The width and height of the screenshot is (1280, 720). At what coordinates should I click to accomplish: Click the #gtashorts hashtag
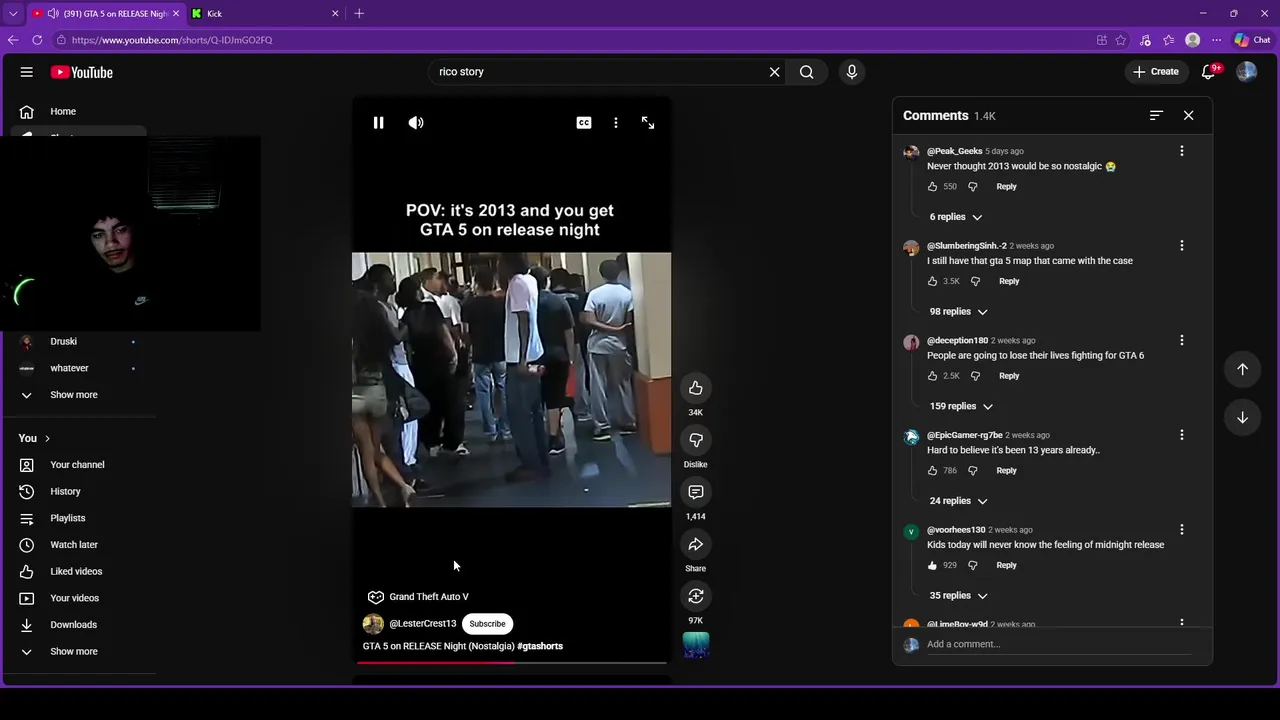tap(540, 646)
